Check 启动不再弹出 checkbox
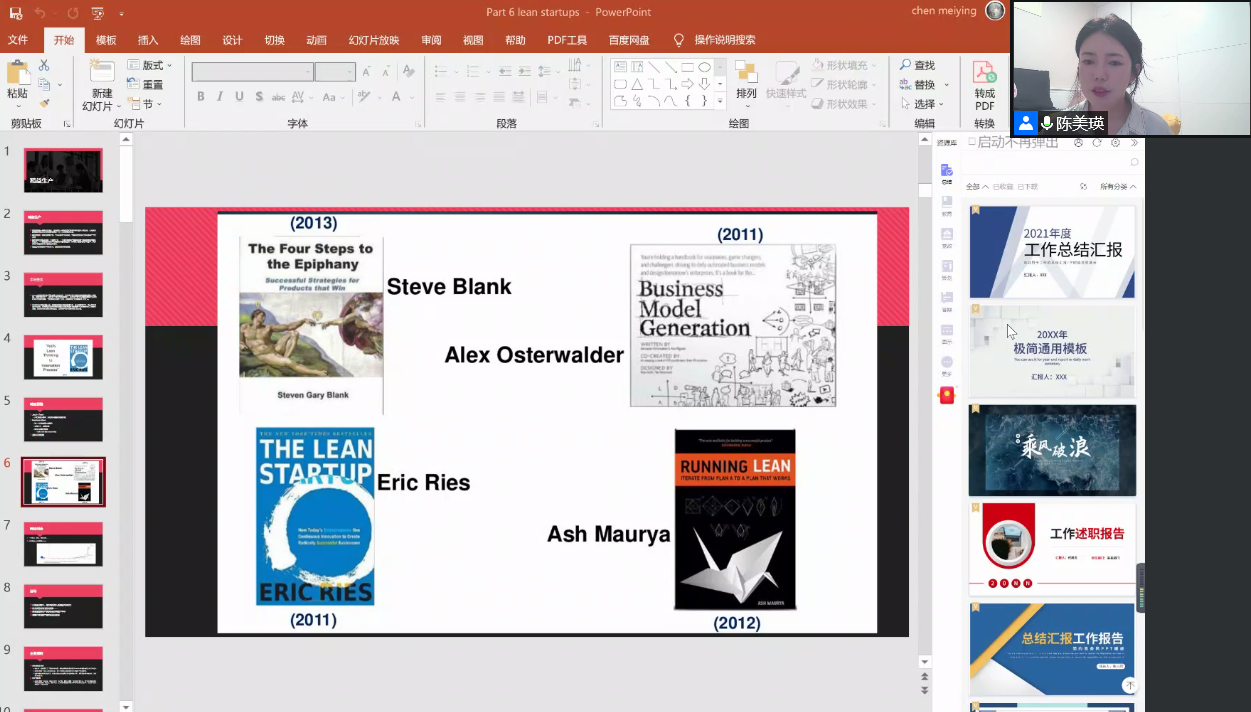Screen dimensions: 1251x712 click(972, 143)
